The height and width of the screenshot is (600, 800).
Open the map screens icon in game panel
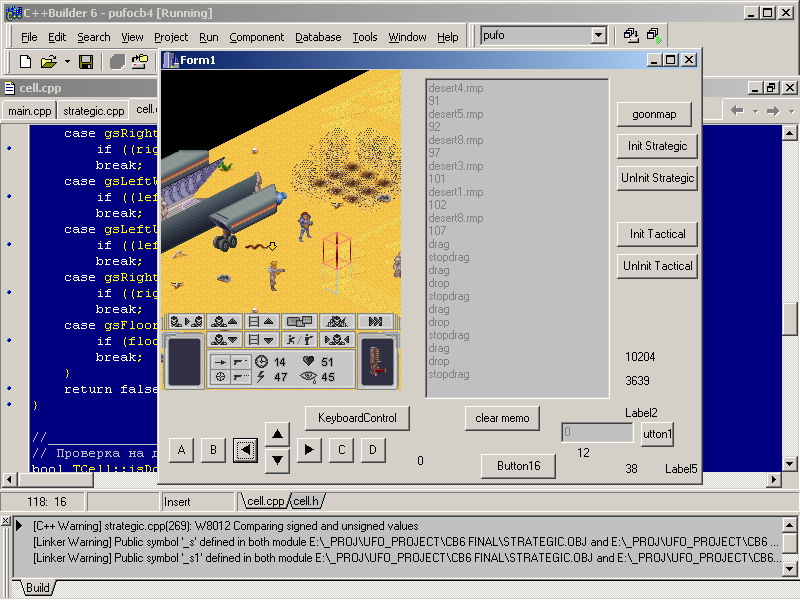tap(299, 321)
